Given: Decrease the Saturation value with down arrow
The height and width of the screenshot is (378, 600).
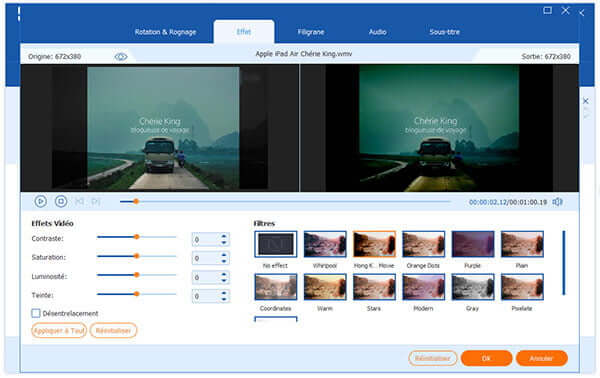Looking at the screenshot, I should [224, 261].
